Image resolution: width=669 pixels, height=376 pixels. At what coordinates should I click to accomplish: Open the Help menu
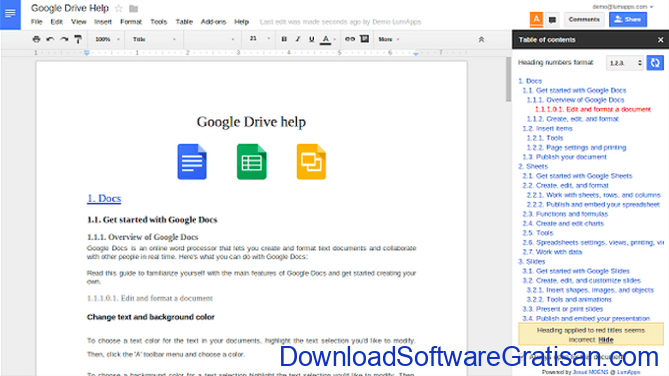click(x=241, y=22)
